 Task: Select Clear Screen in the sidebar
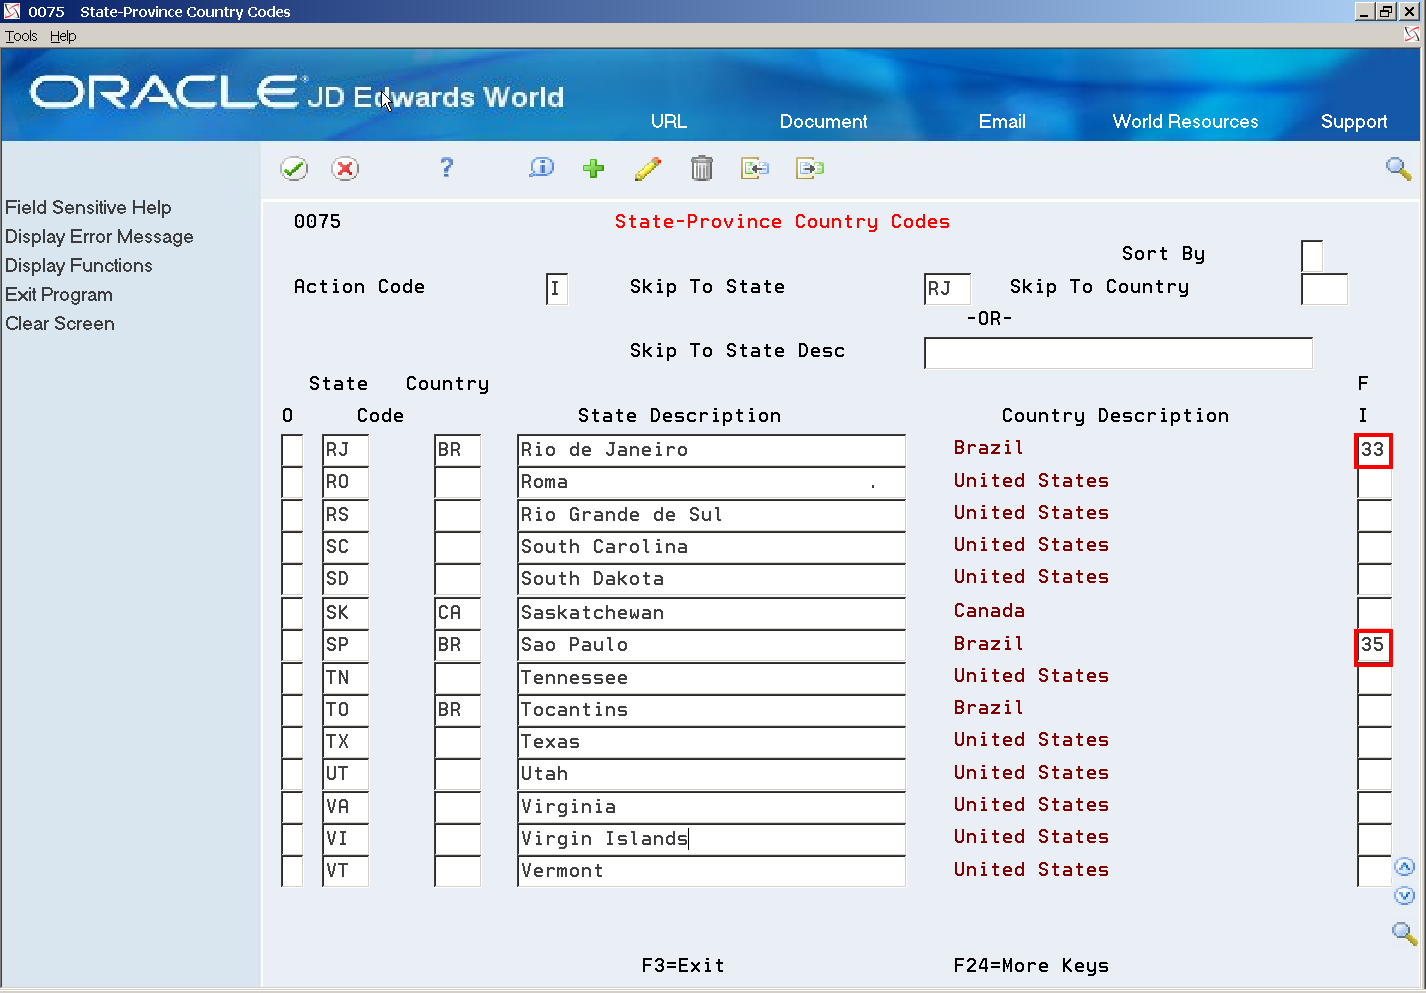pyautogui.click(x=60, y=323)
